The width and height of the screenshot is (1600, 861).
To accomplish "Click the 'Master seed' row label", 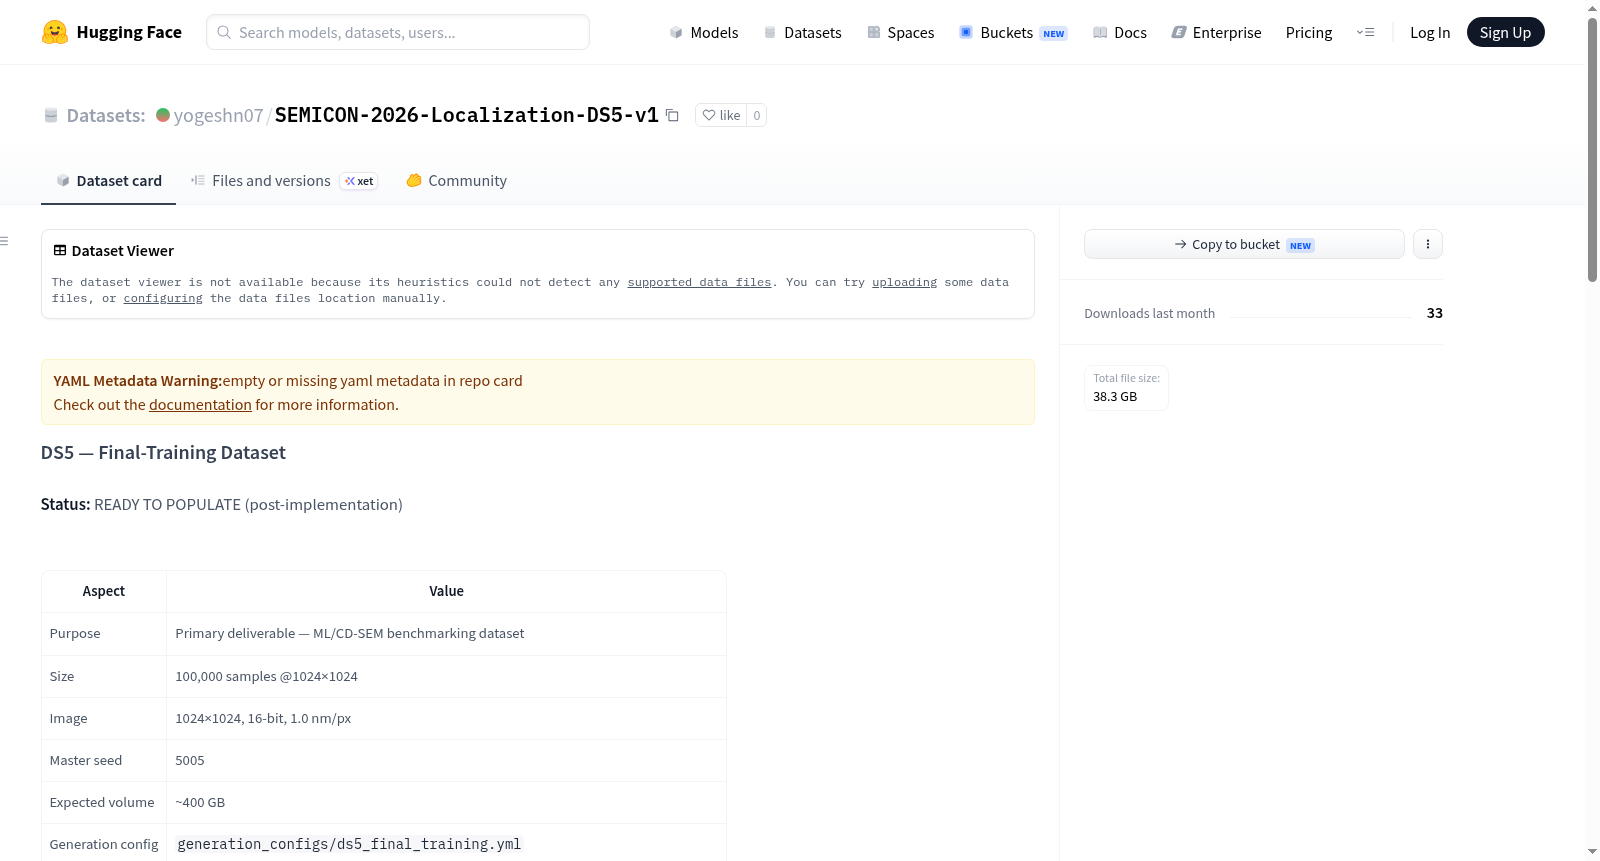I will (x=86, y=761).
